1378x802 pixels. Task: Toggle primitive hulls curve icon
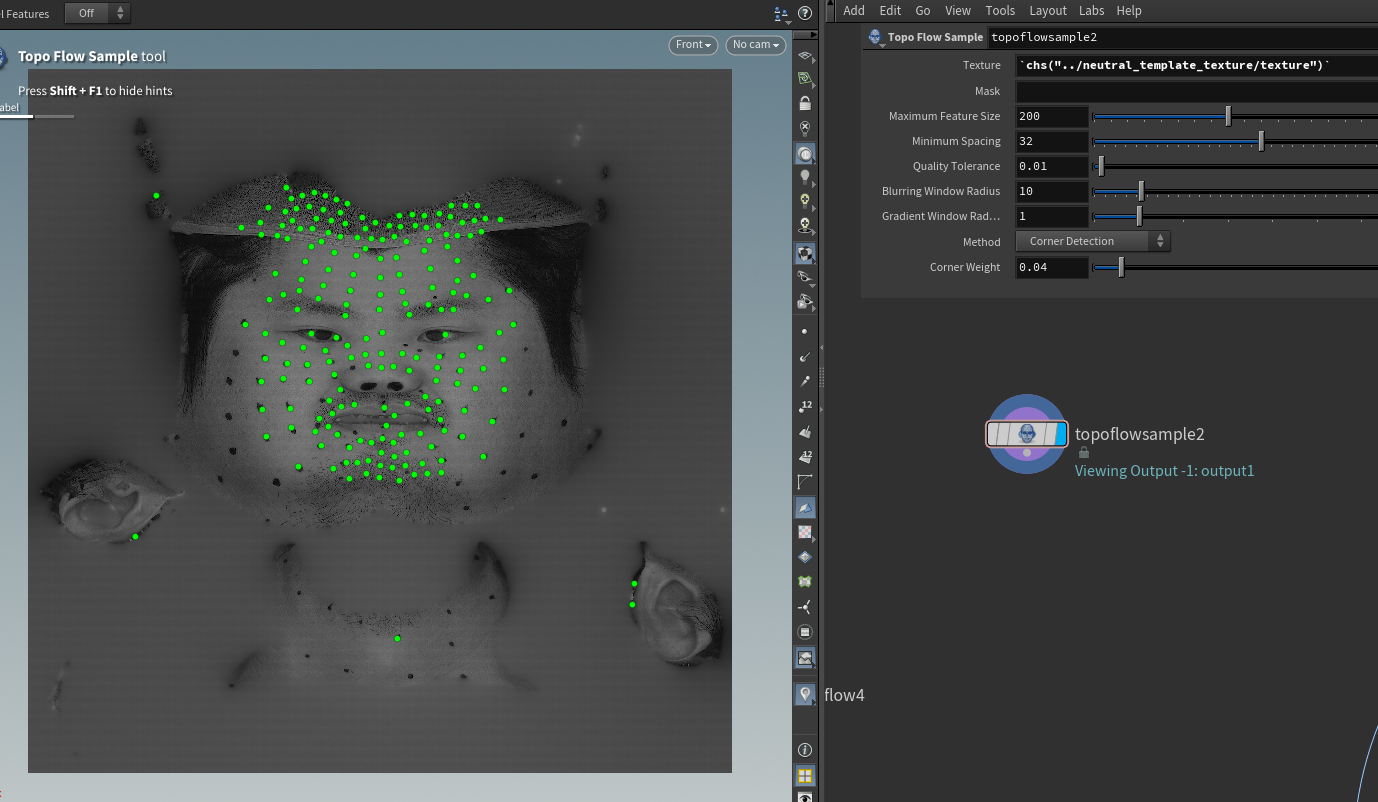tap(805, 482)
